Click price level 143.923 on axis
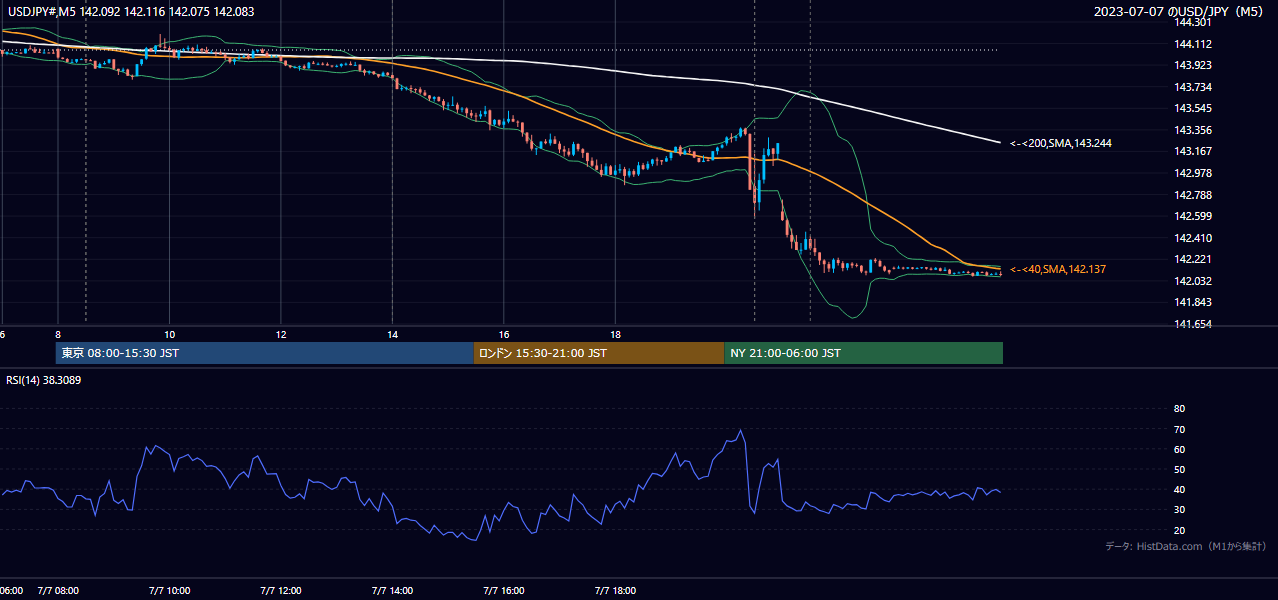The image size is (1278, 600). point(1192,65)
